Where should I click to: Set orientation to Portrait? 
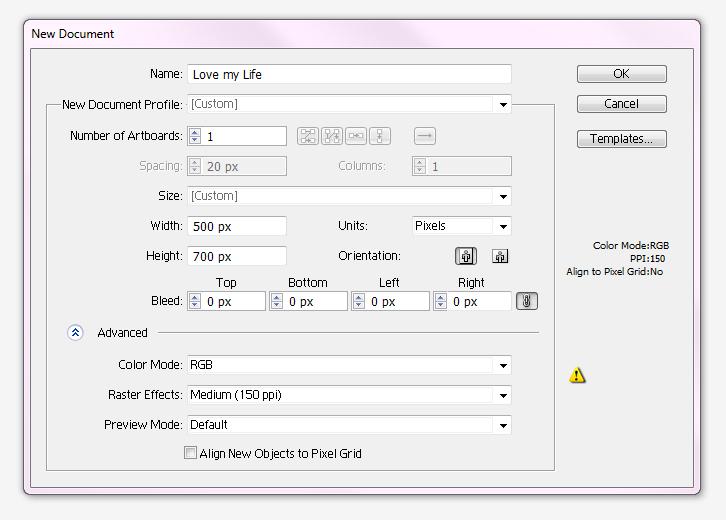466,256
